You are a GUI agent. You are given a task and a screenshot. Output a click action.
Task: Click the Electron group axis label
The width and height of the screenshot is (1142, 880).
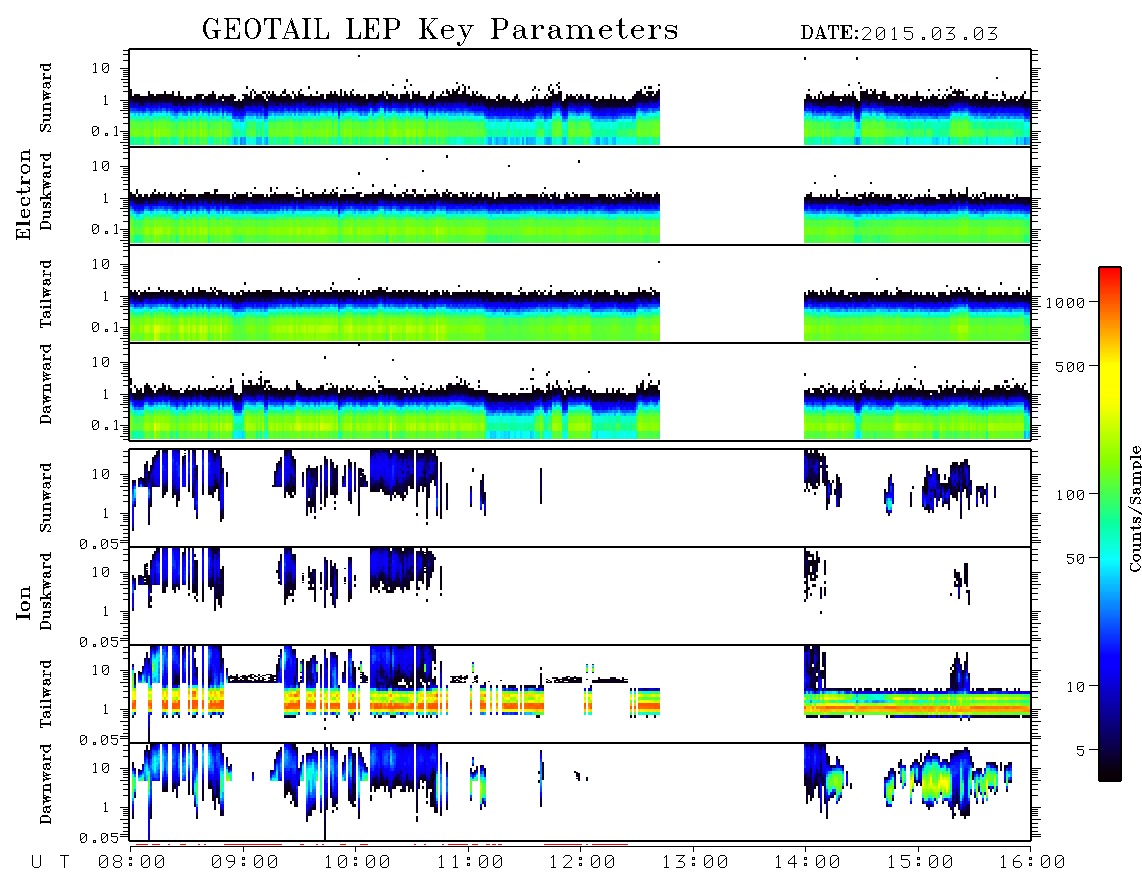point(24,195)
